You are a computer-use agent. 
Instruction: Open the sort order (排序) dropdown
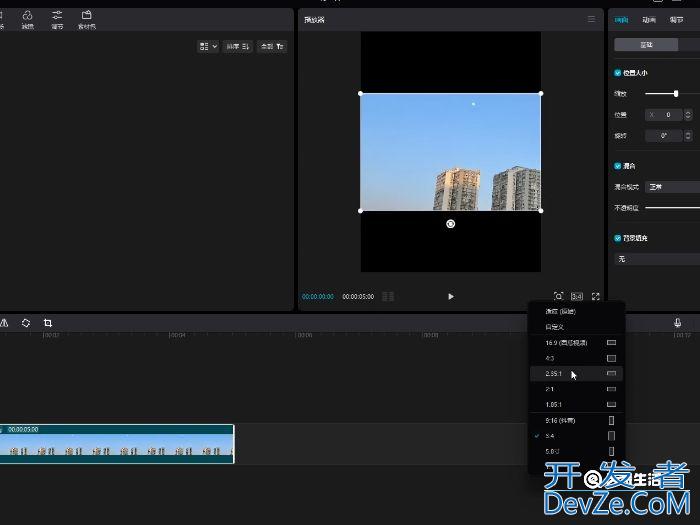[x=238, y=46]
